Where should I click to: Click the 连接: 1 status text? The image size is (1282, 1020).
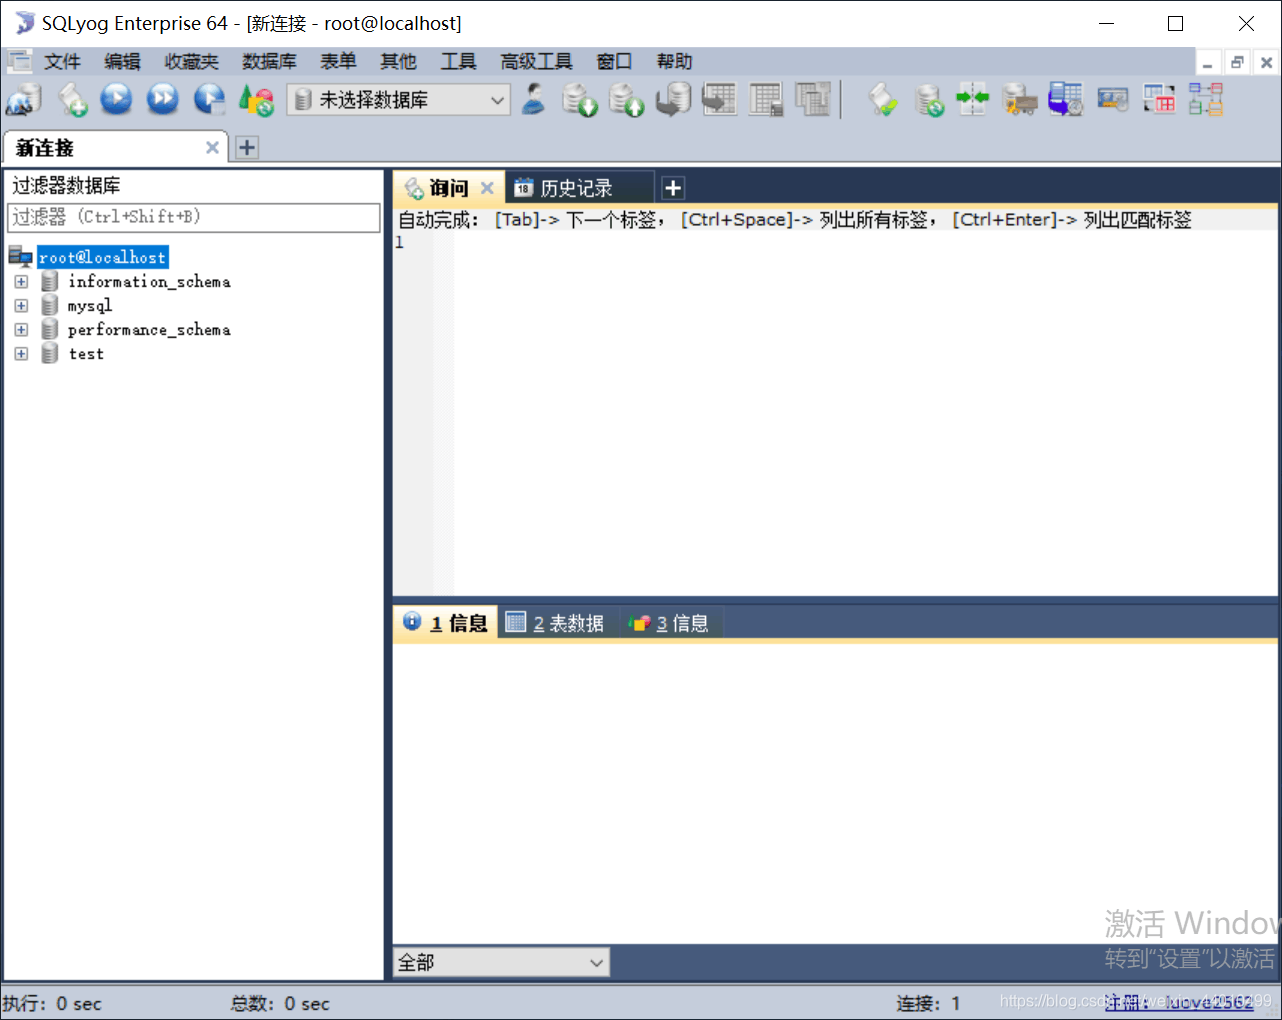(x=929, y=1003)
